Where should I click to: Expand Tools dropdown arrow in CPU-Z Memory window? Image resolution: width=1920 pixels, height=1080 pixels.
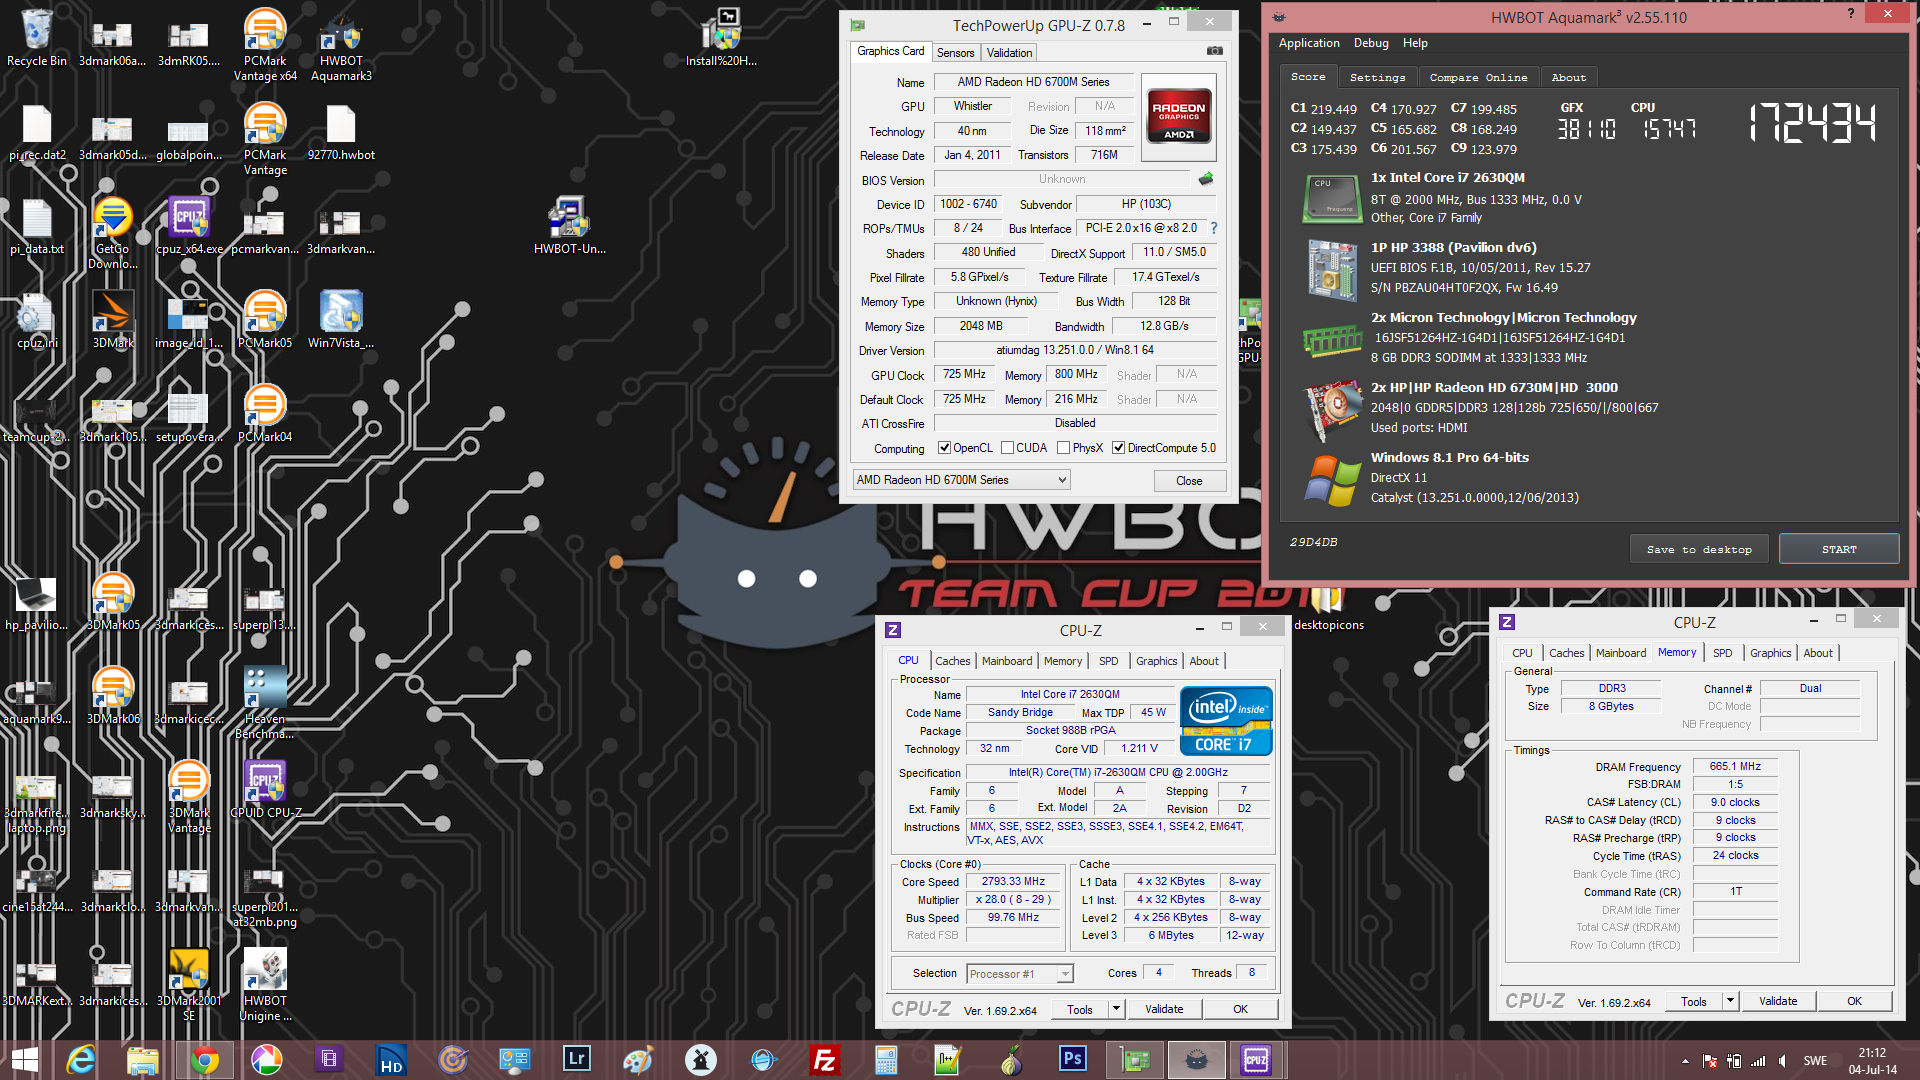[x=1730, y=1001]
